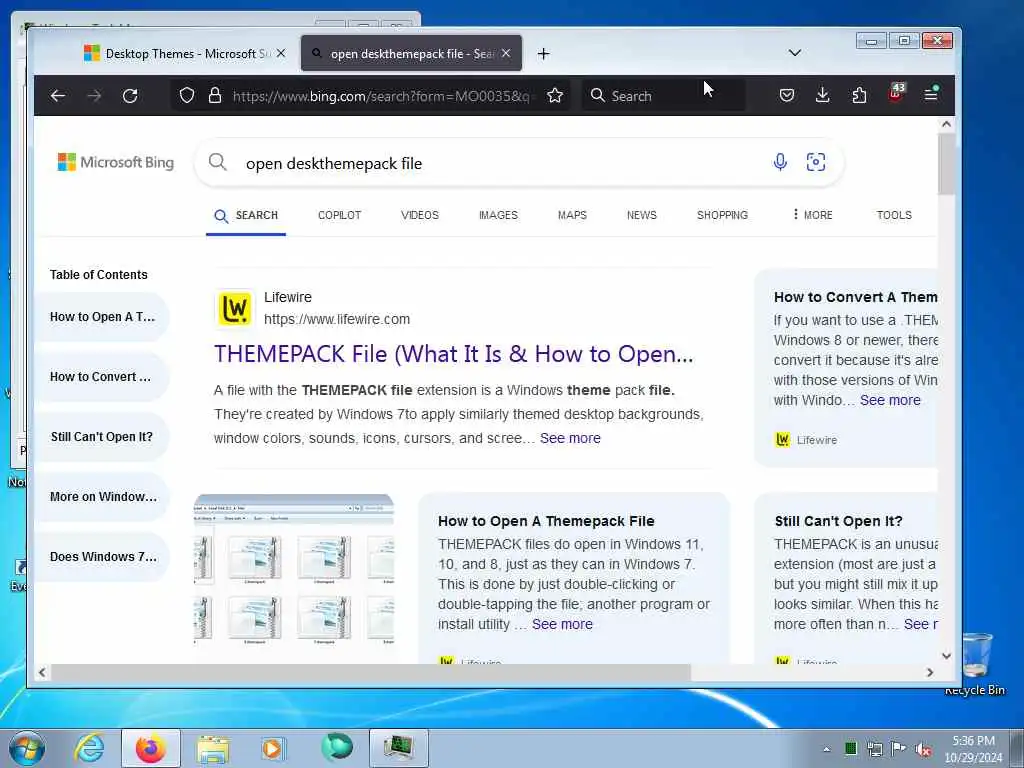Reload the current Bing page
Screen dimensions: 1024x768
coord(130,96)
